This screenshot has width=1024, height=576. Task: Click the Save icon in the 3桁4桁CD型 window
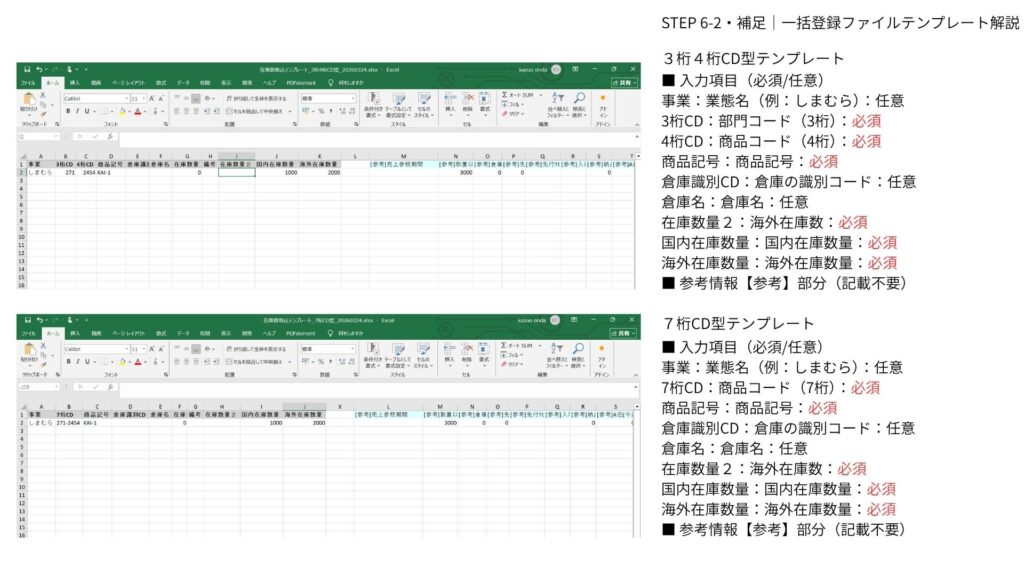[27, 69]
